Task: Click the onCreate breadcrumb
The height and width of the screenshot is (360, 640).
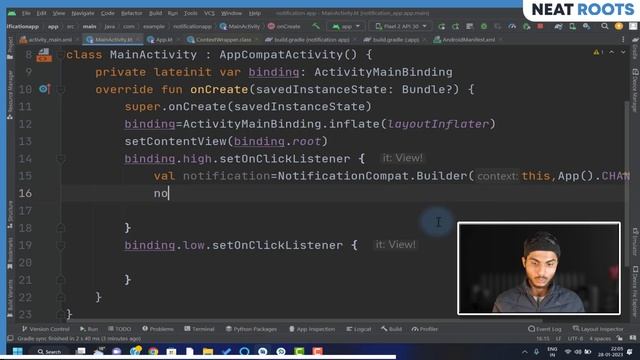Action: pyautogui.click(x=284, y=27)
